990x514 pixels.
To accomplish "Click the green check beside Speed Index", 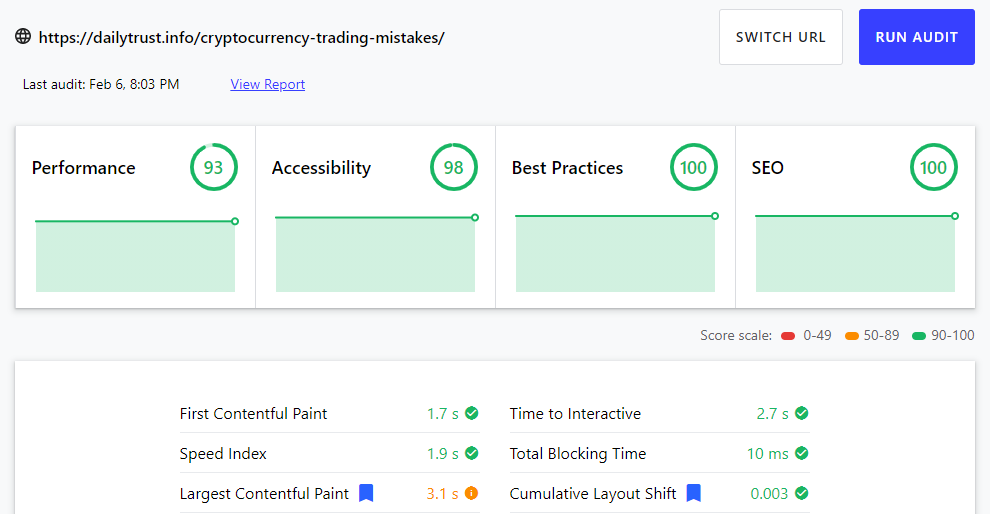I will 472,453.
